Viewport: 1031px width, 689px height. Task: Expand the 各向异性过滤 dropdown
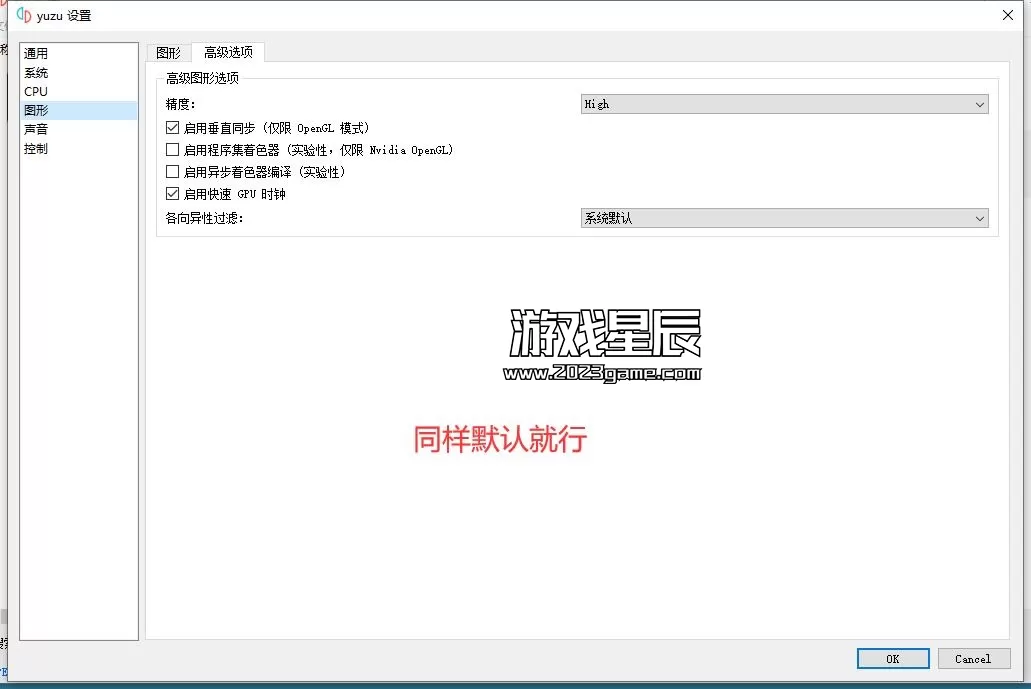pos(784,218)
